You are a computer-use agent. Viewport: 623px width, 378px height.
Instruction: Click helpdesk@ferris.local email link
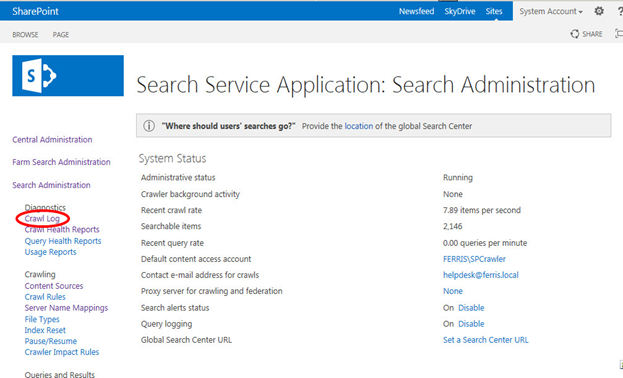click(481, 275)
